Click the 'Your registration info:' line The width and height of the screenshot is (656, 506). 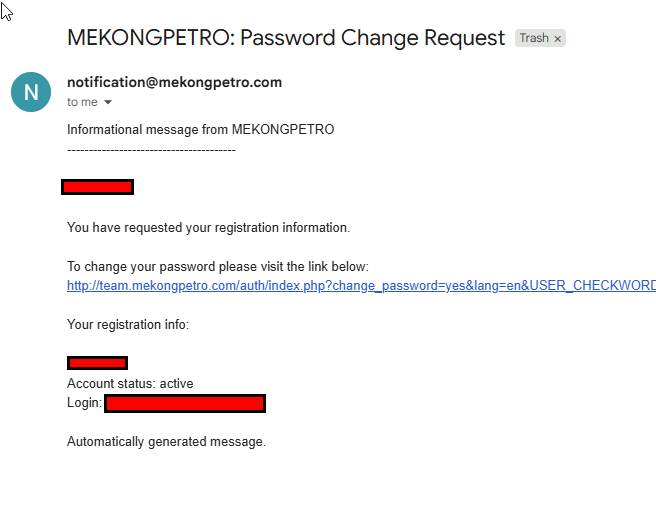tap(127, 324)
